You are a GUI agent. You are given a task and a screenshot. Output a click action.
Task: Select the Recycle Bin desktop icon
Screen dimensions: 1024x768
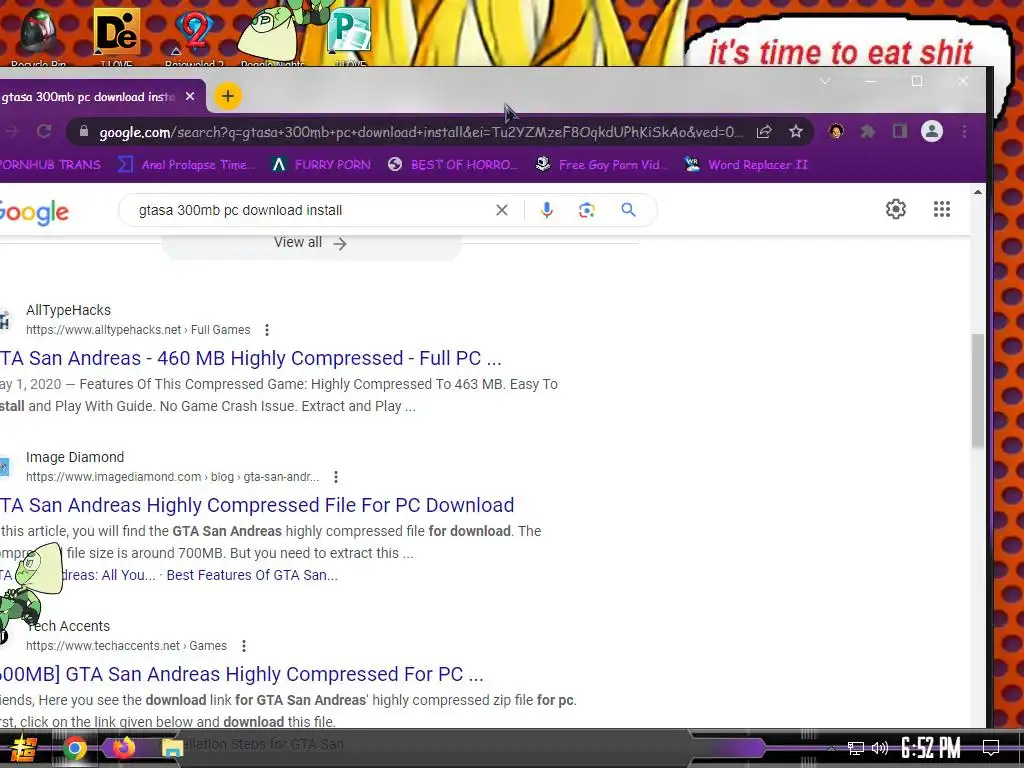pyautogui.click(x=38, y=36)
